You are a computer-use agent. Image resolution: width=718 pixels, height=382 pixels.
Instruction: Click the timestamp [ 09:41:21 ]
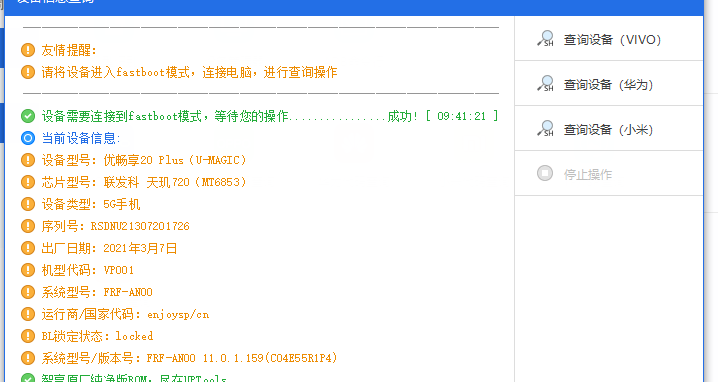point(462,116)
